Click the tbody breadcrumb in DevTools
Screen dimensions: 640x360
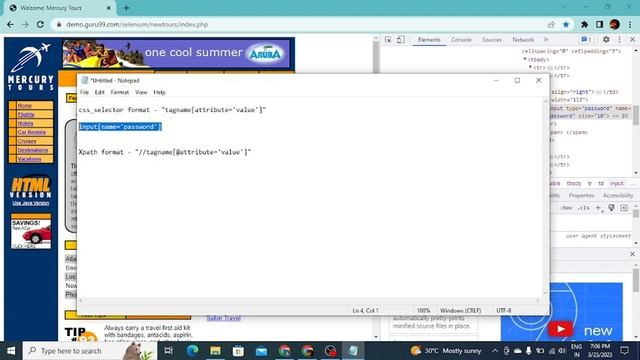click(573, 184)
